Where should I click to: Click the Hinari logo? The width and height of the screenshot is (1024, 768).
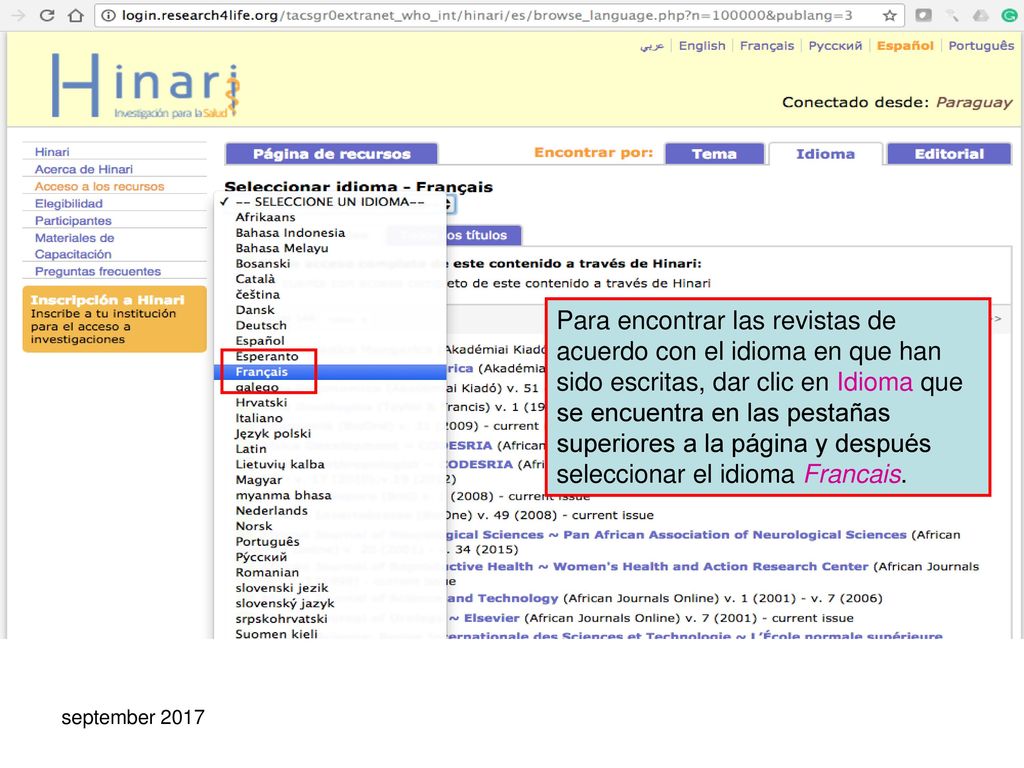pyautogui.click(x=146, y=86)
